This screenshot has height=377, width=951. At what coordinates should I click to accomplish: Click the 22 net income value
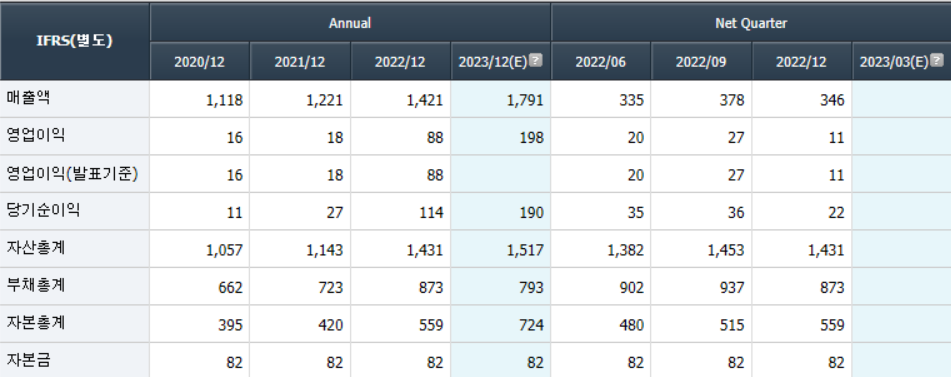click(x=836, y=213)
